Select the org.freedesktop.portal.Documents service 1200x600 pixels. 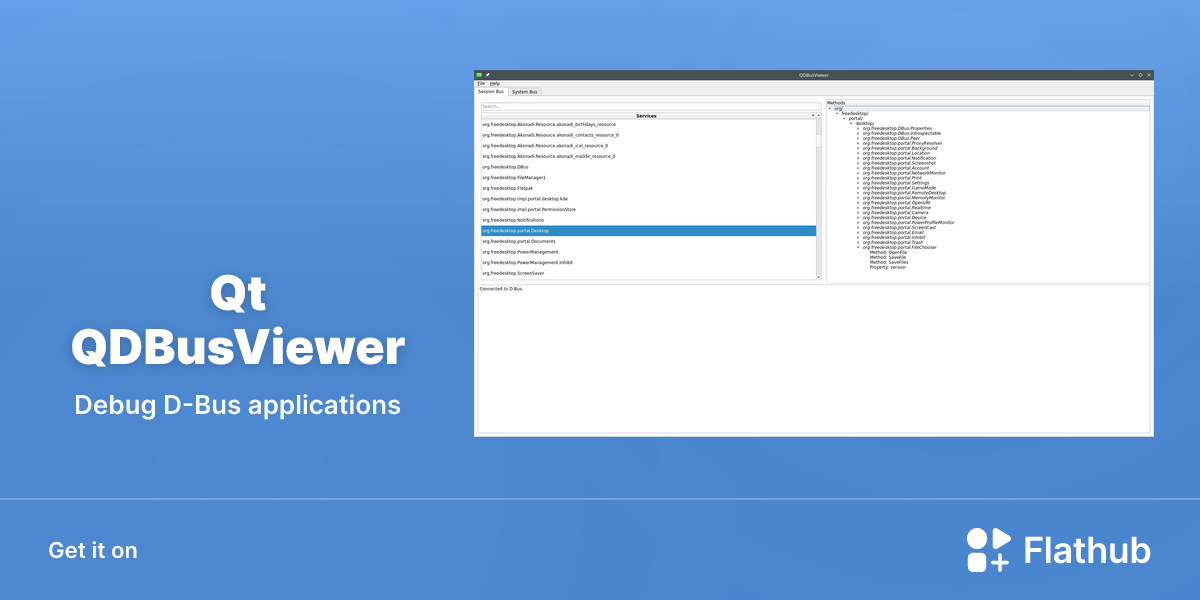pyautogui.click(x=648, y=241)
